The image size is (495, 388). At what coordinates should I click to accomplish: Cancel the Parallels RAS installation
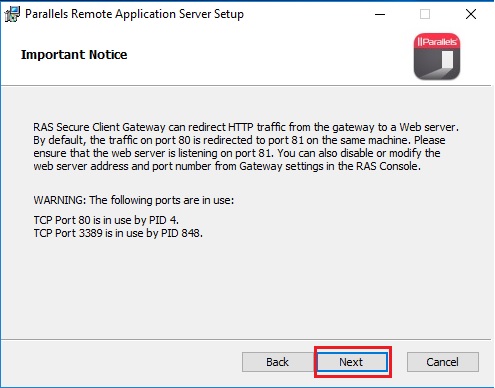pos(443,362)
